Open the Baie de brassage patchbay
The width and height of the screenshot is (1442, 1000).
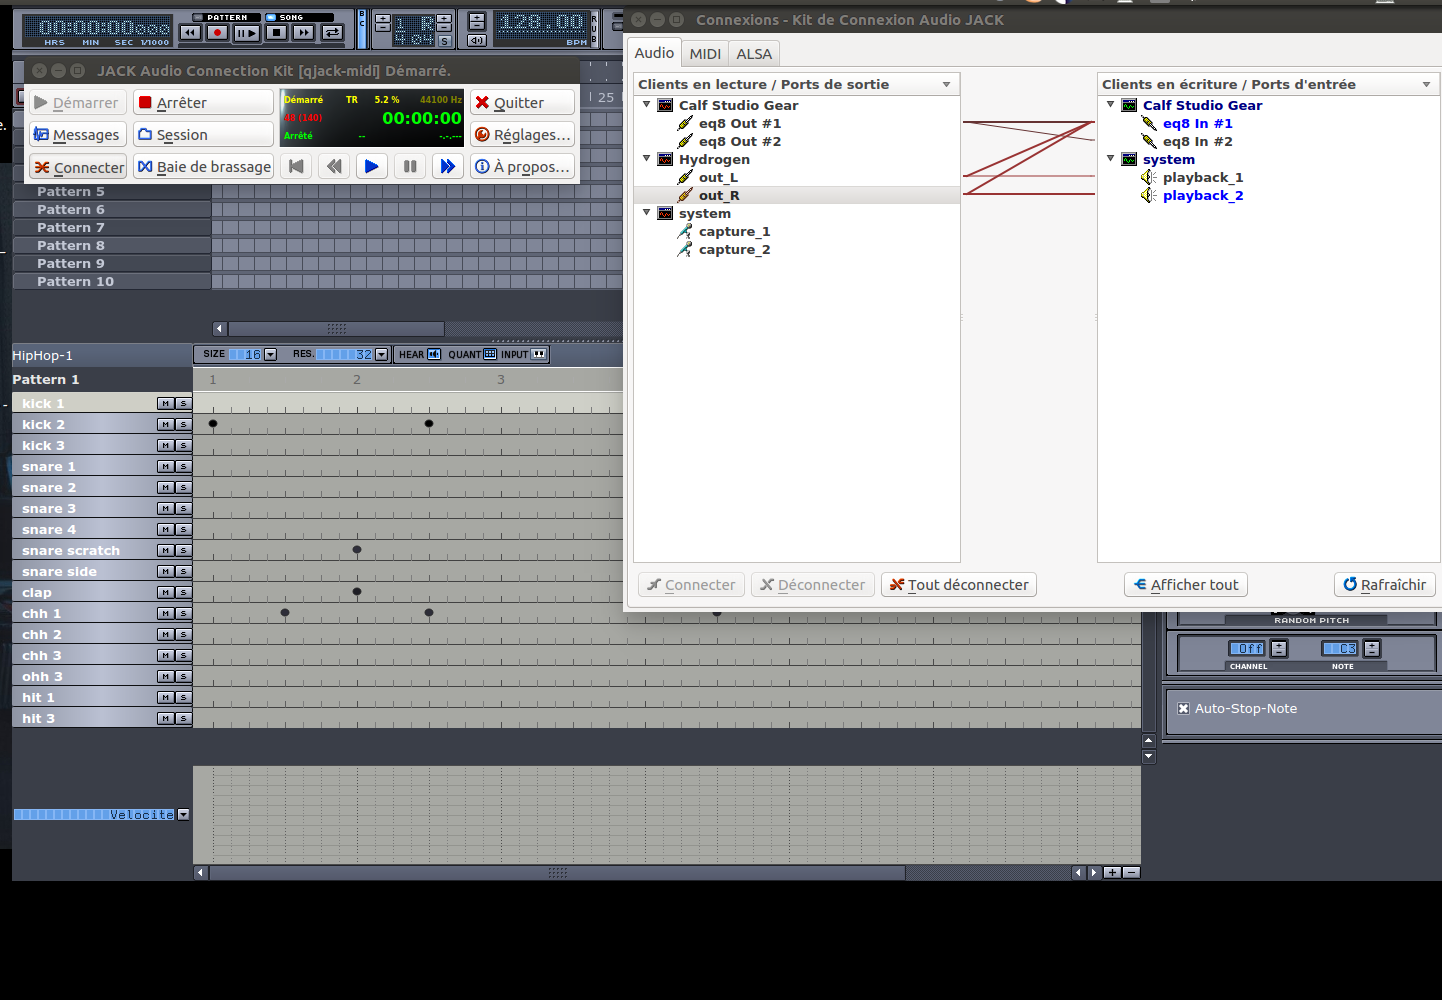pyautogui.click(x=204, y=167)
